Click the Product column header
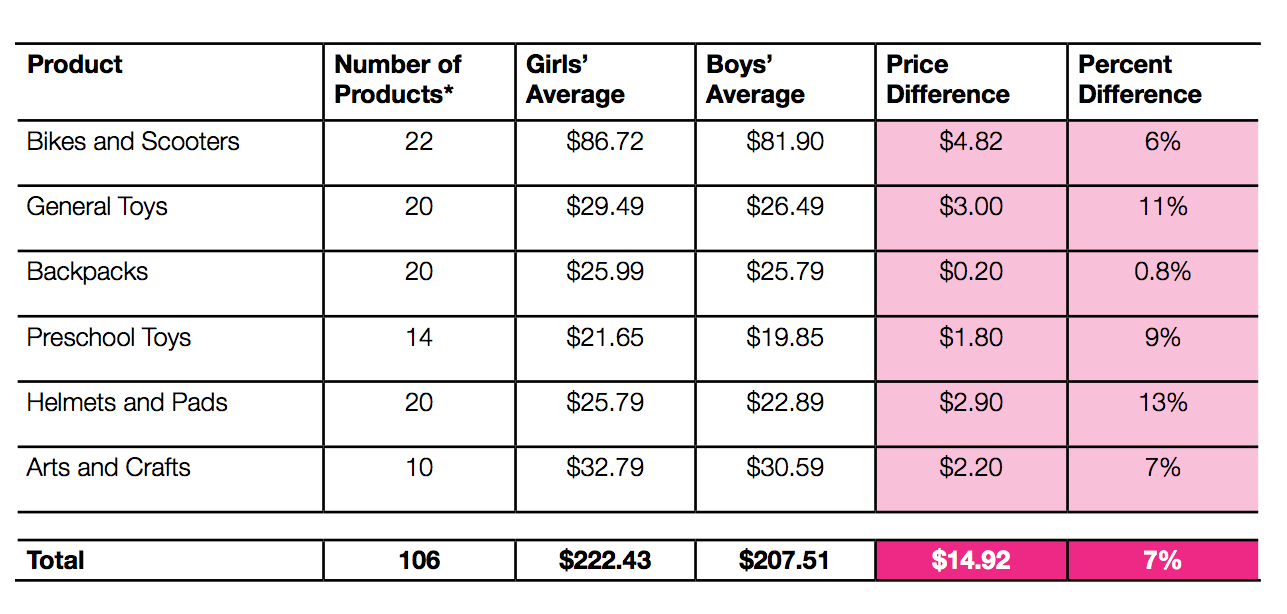 tap(75, 65)
